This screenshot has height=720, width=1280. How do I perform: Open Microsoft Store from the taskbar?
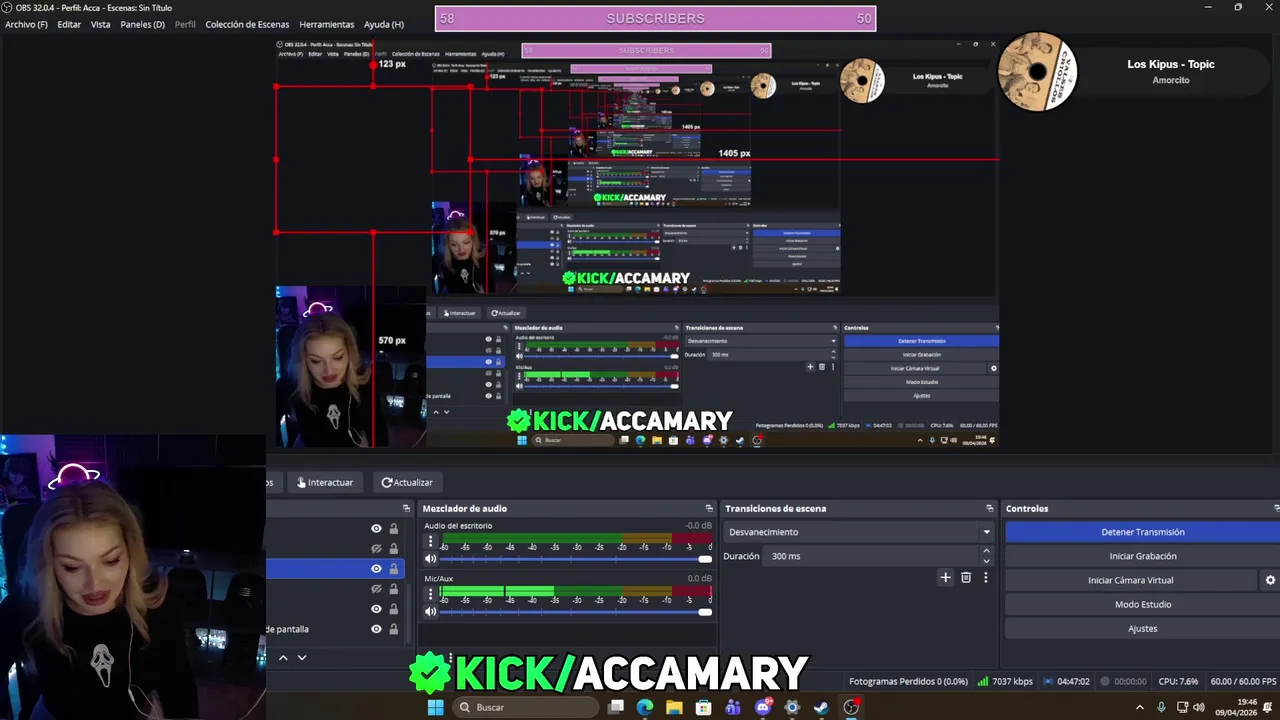click(704, 707)
